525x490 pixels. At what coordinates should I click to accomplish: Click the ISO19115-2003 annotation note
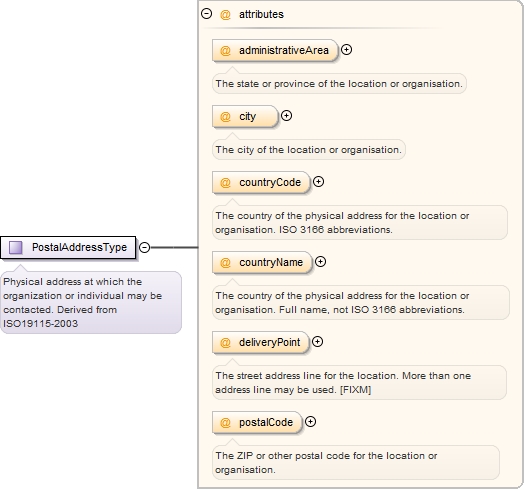coord(91,302)
